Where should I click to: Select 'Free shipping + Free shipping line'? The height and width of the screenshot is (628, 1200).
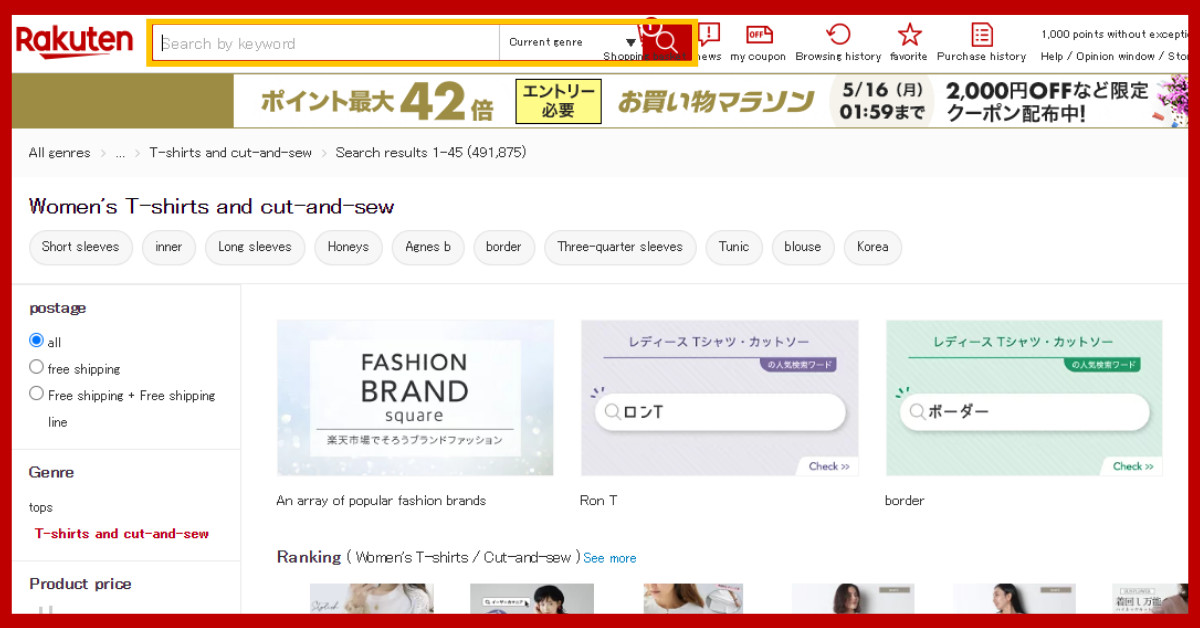pyautogui.click(x=36, y=393)
